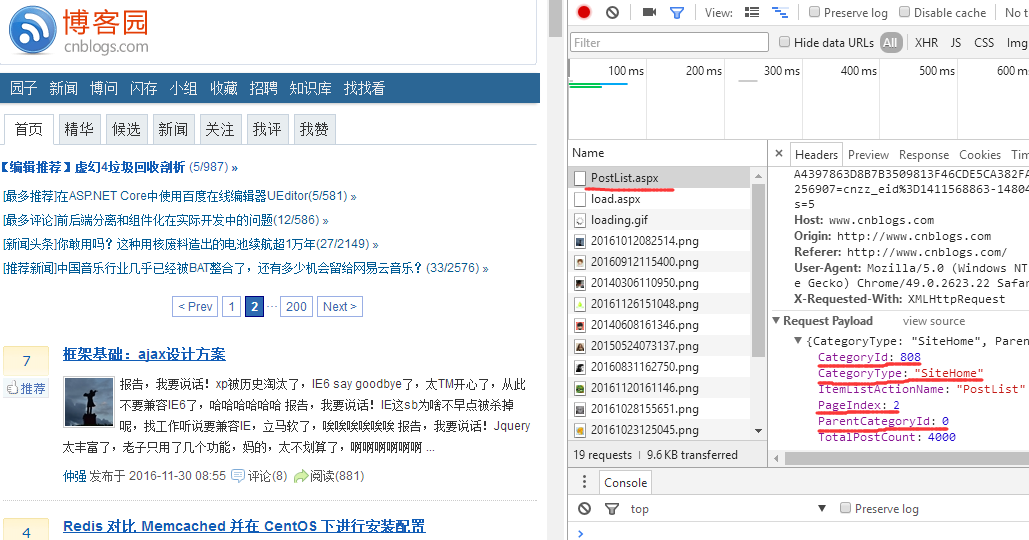Open the Console drawer tab
The image size is (1029, 540).
pos(625,482)
